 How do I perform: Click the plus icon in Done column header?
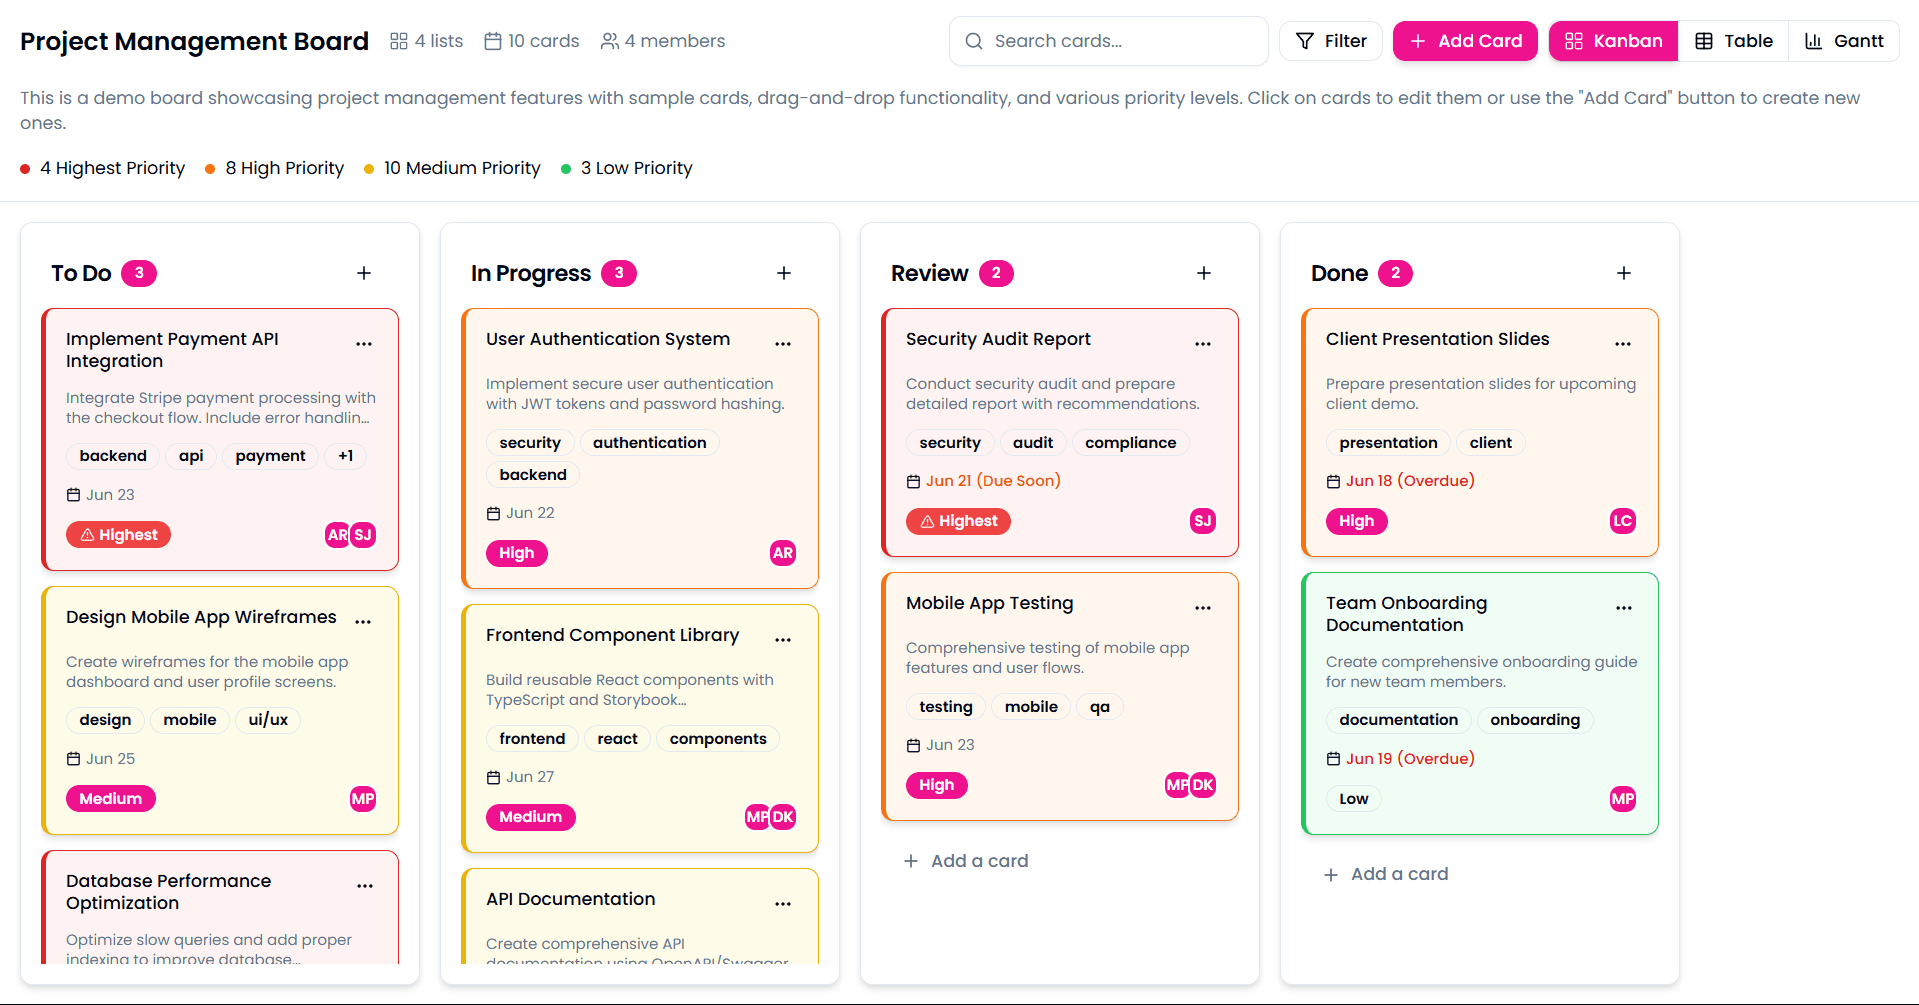click(1624, 273)
